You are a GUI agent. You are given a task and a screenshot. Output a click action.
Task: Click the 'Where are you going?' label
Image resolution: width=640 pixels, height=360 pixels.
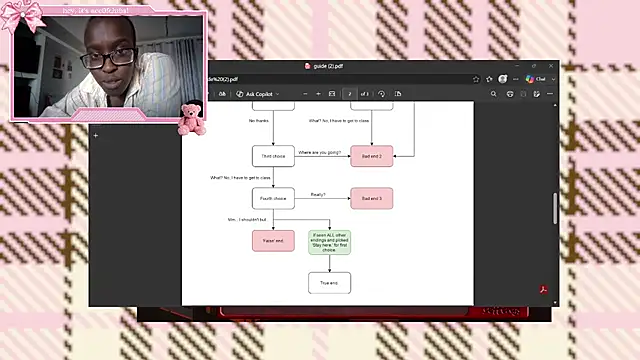pyautogui.click(x=319, y=153)
